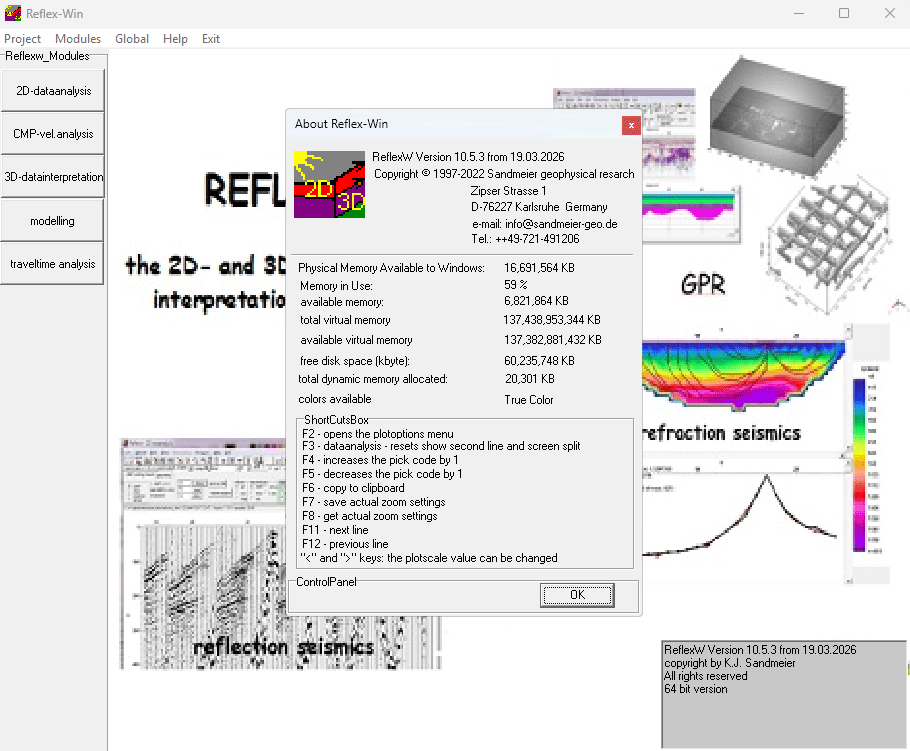The height and width of the screenshot is (751, 910).
Task: Click the F4 increases pick code line
Action: pos(380,460)
